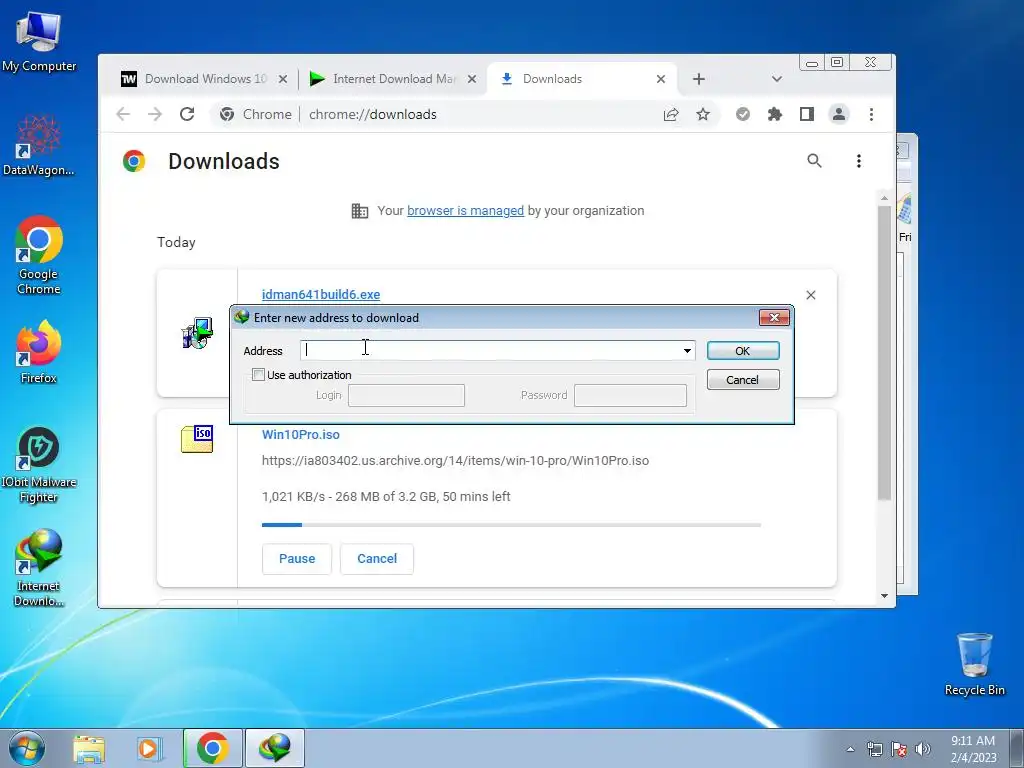The image size is (1024, 768).
Task: Open media player from taskbar
Action: coord(149,748)
